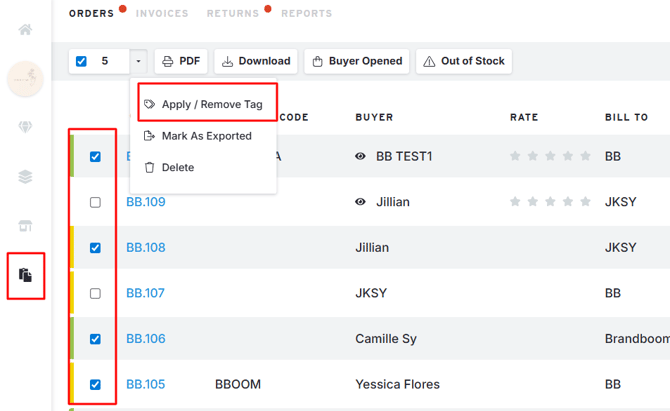Image resolution: width=670 pixels, height=411 pixels.
Task: Check the box for order BB.109
Action: pyautogui.click(x=95, y=202)
